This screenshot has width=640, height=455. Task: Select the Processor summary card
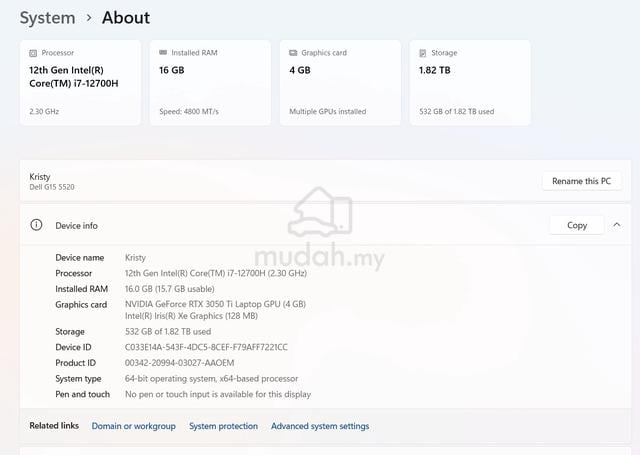[x=80, y=82]
